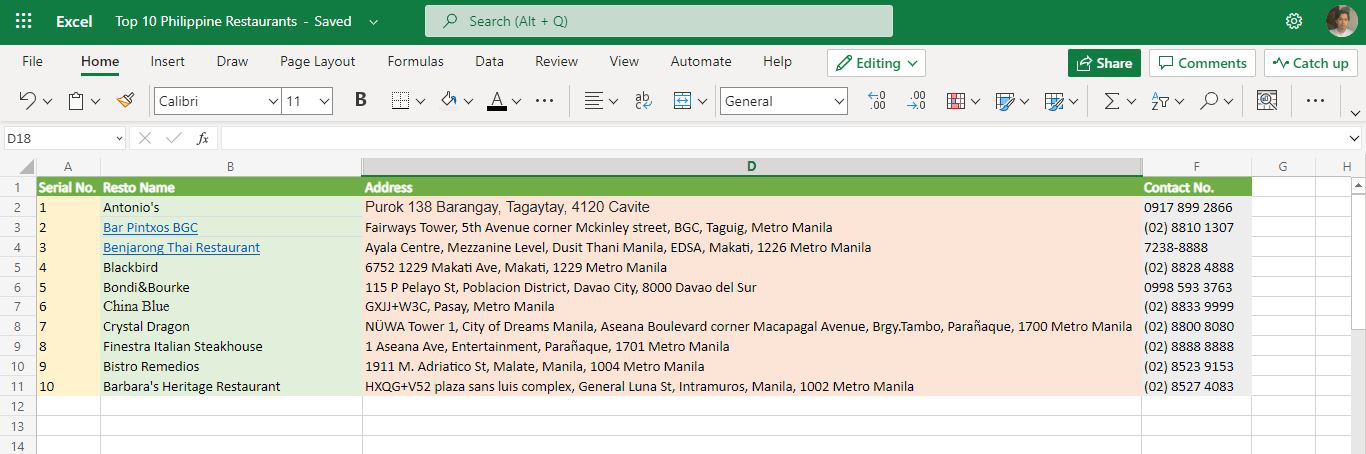
Task: Switch to the Draw tab
Action: 232,61
